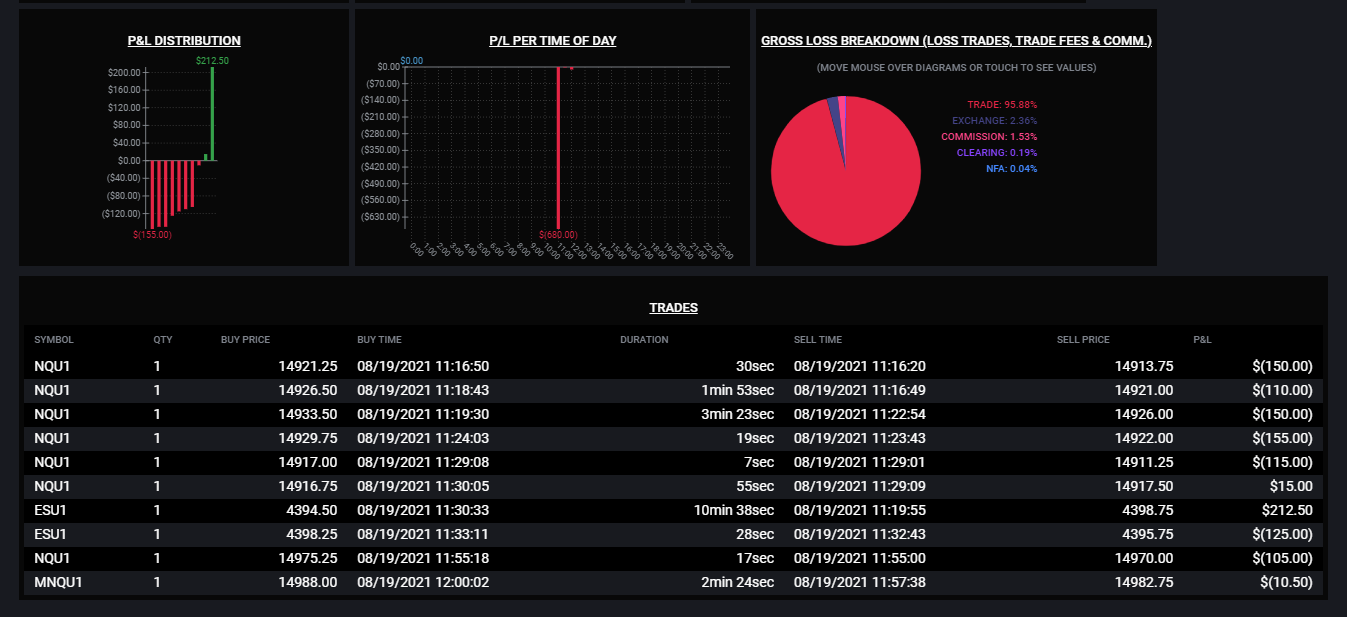Viewport: 1347px width, 617px height.
Task: Click the $(110.00) P&L value
Action: pyautogui.click(x=1282, y=390)
